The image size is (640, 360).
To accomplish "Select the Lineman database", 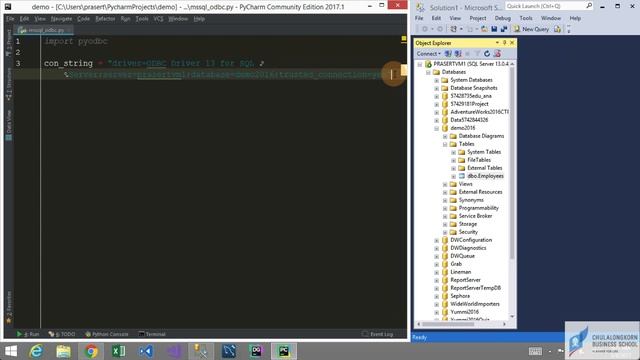I will coord(460,272).
